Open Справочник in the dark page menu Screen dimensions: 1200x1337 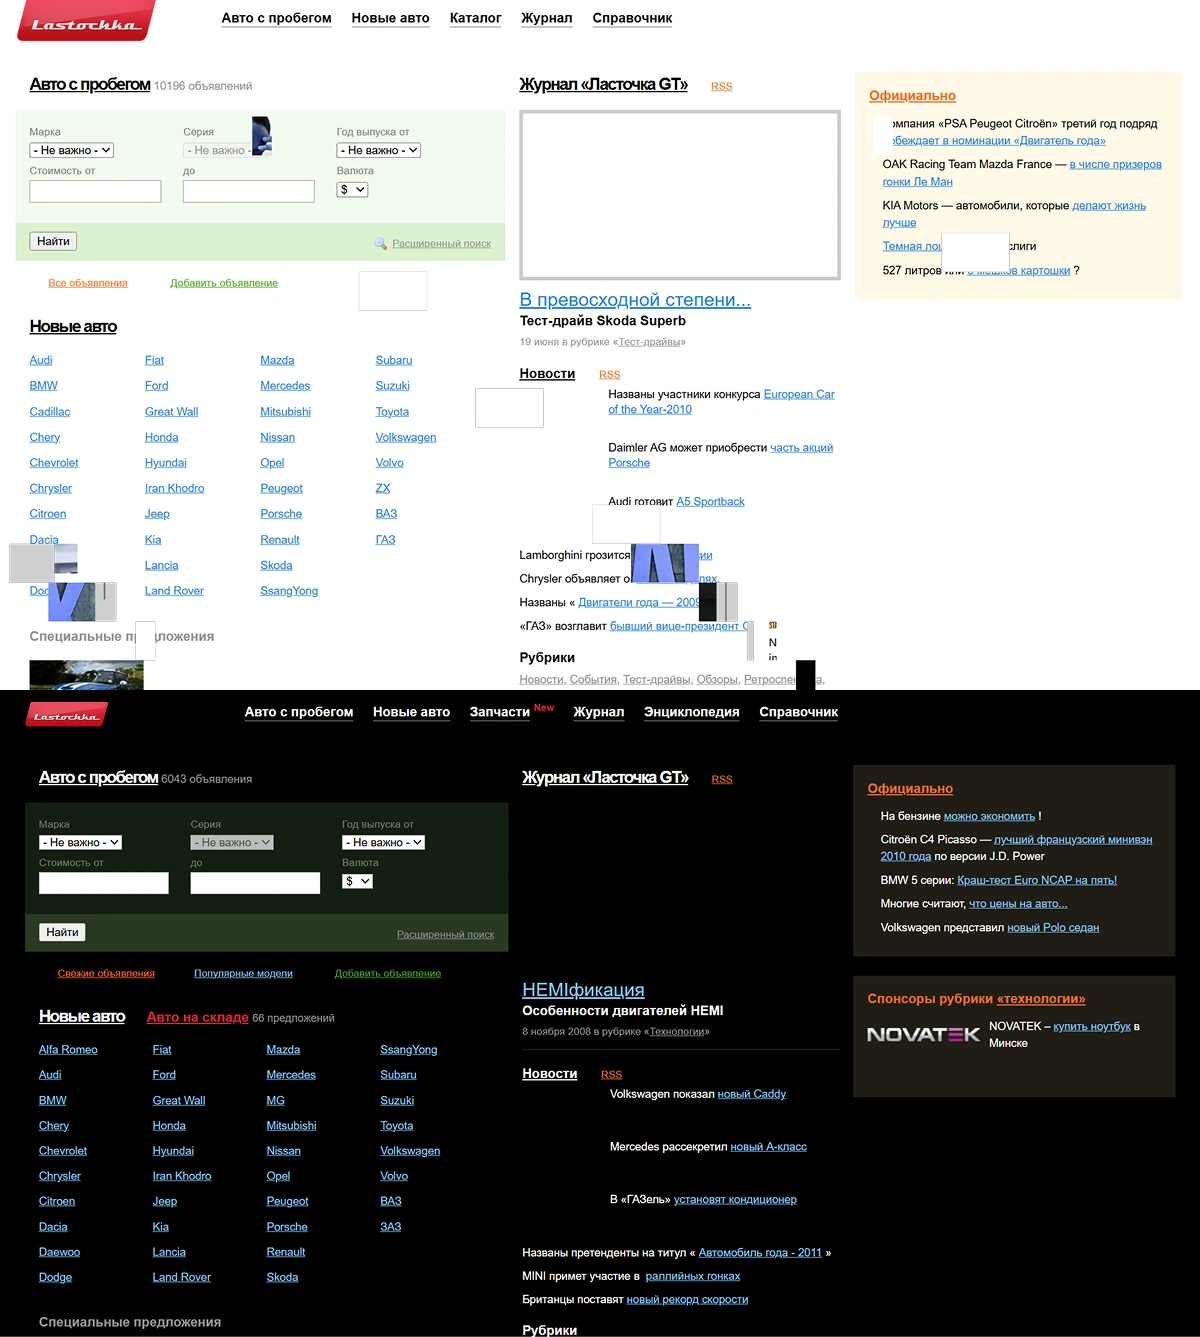pos(798,712)
